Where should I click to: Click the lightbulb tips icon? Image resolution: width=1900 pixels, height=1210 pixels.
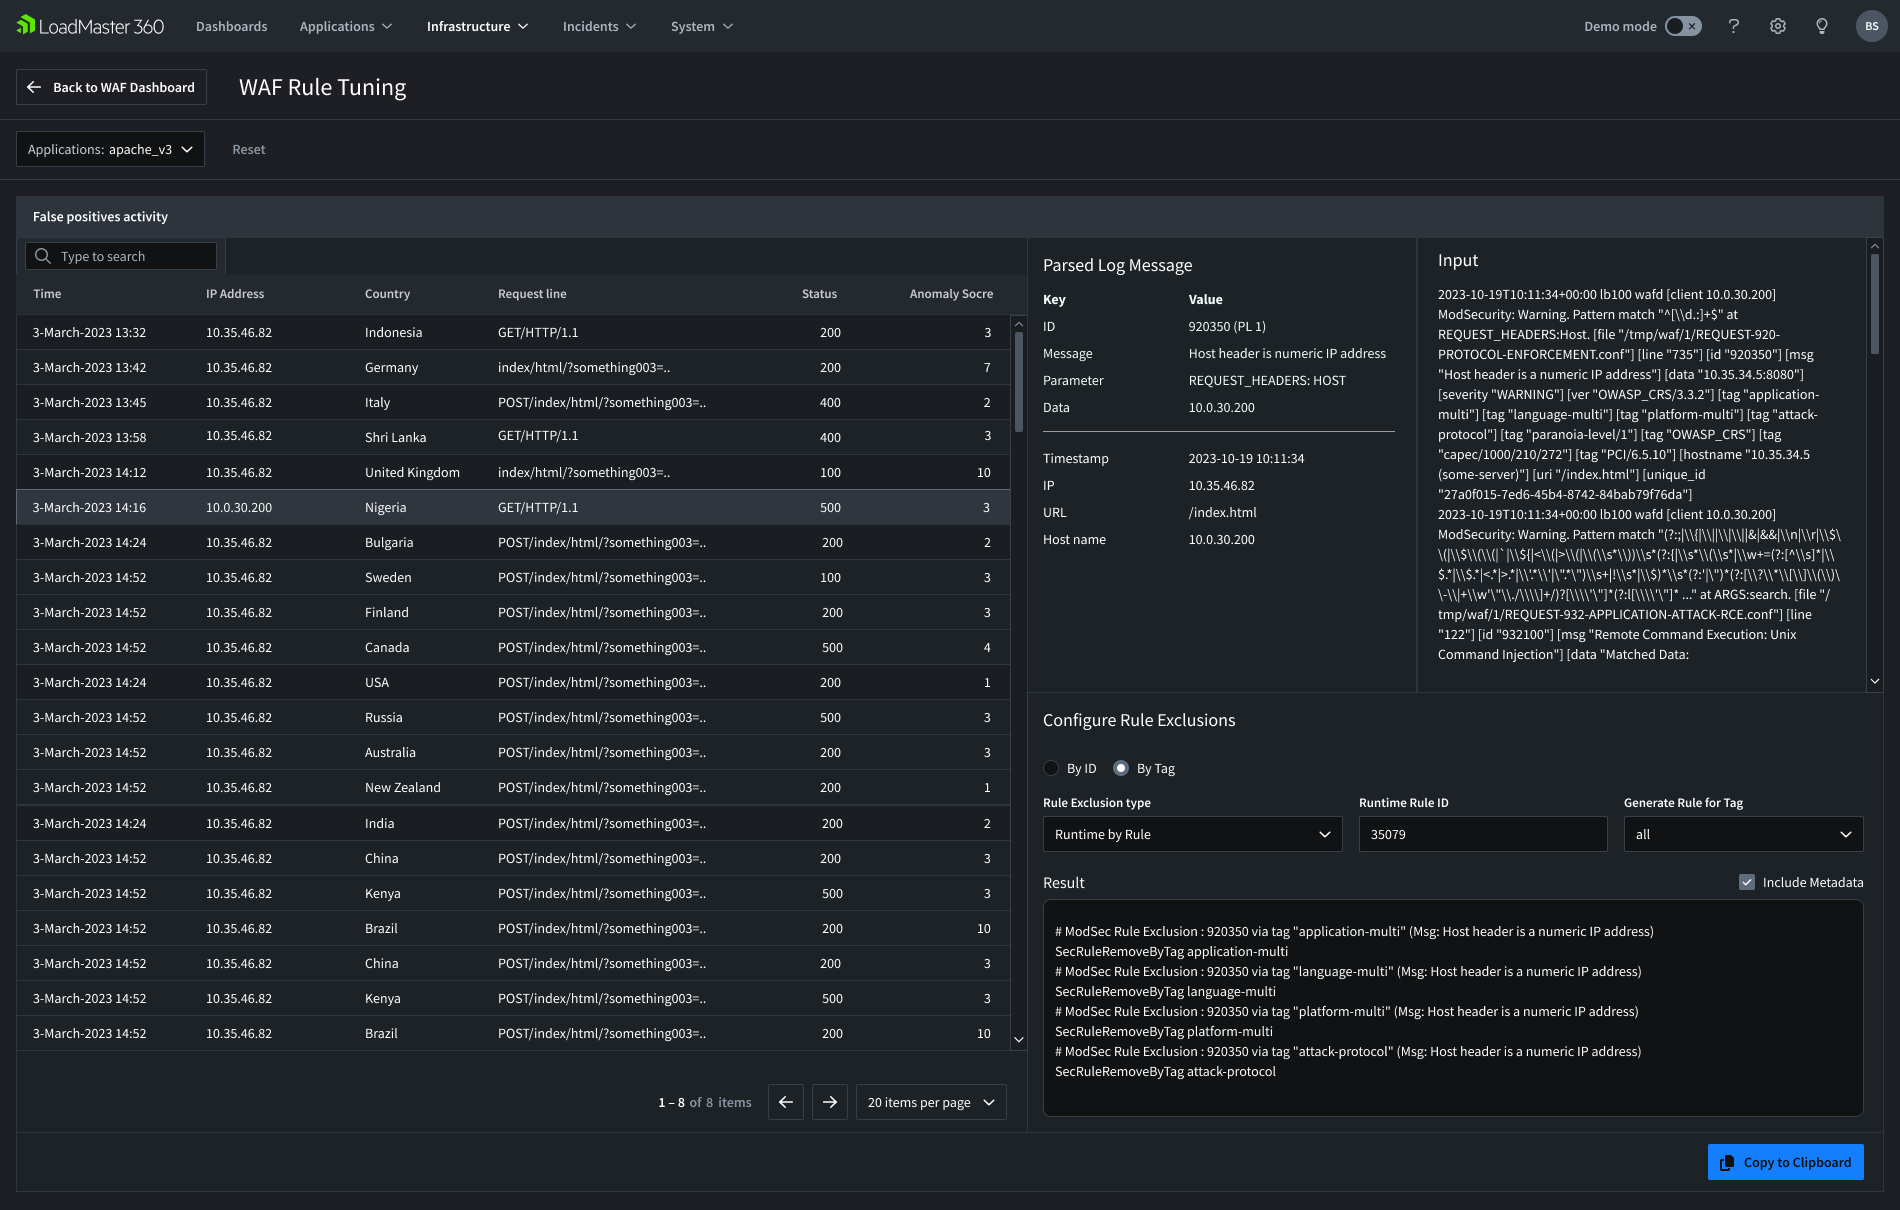(1822, 26)
